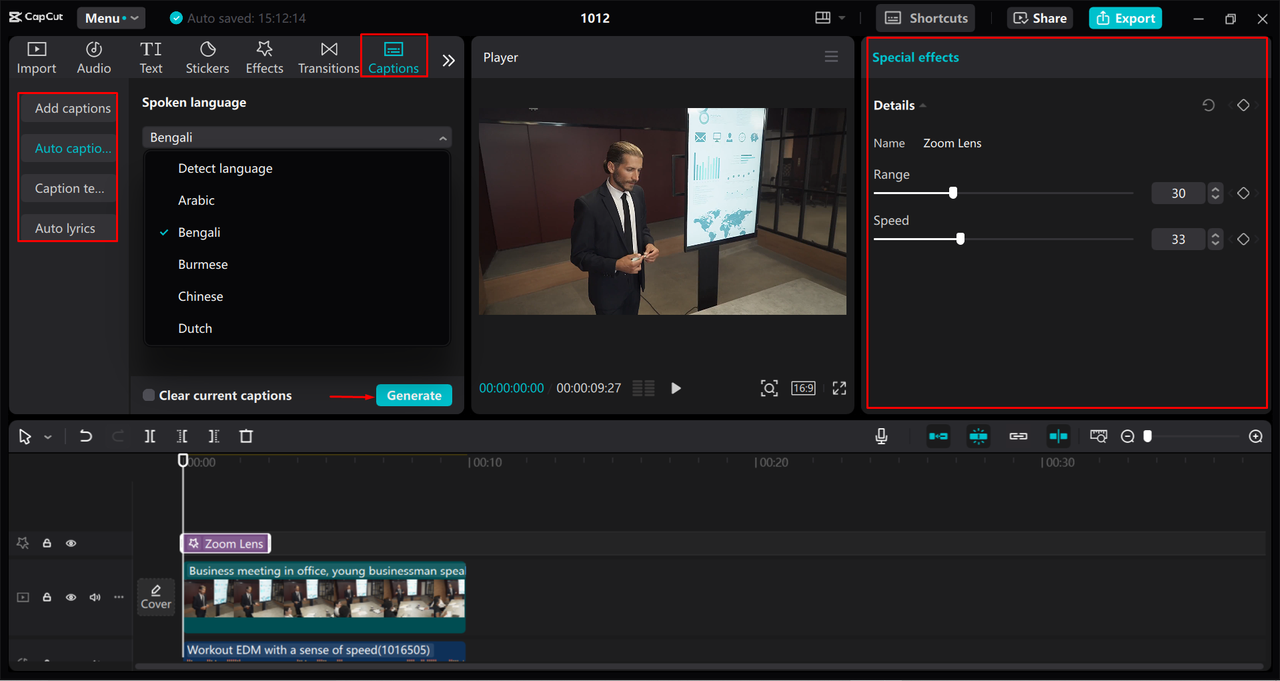Select the Captions tab
1280x681 pixels.
(x=394, y=58)
